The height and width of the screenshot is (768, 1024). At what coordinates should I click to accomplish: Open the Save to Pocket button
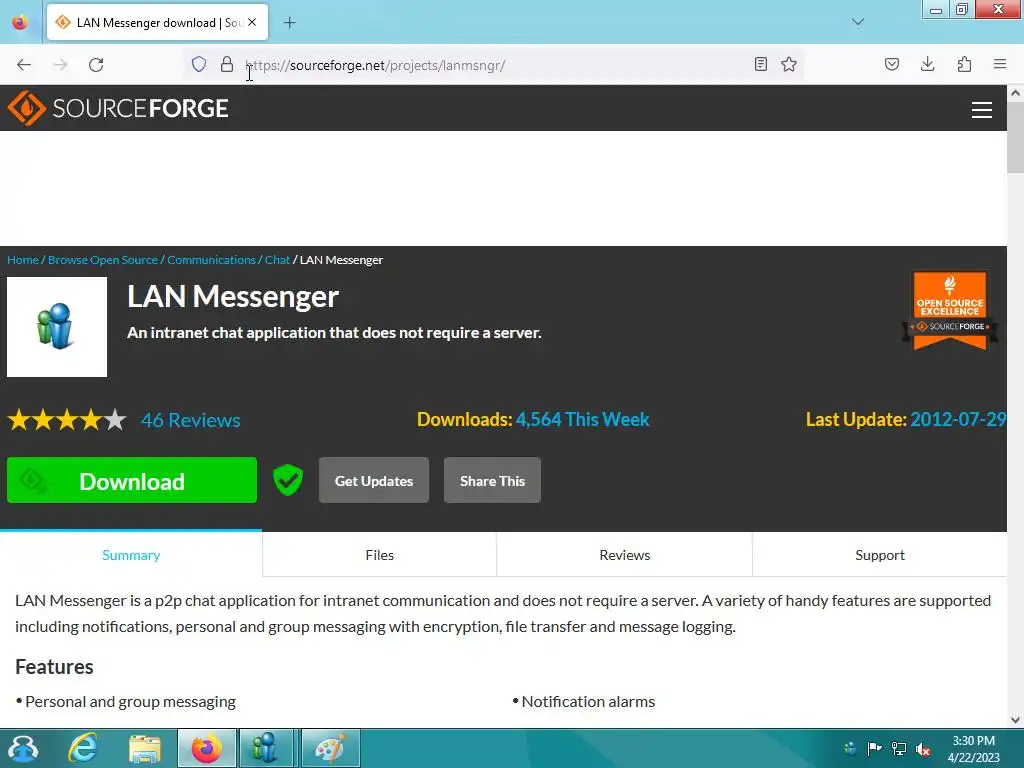click(892, 64)
